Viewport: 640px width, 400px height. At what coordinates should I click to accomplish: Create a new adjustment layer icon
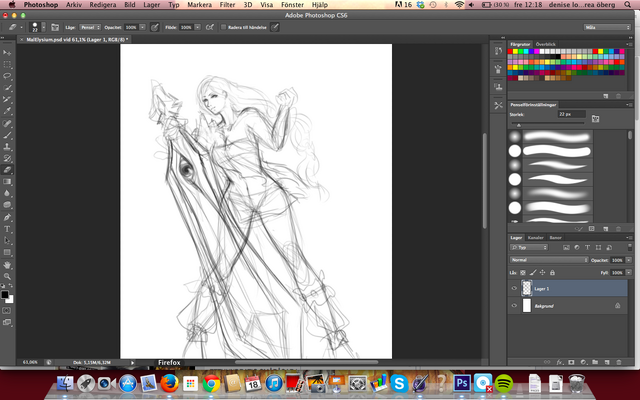coord(583,362)
